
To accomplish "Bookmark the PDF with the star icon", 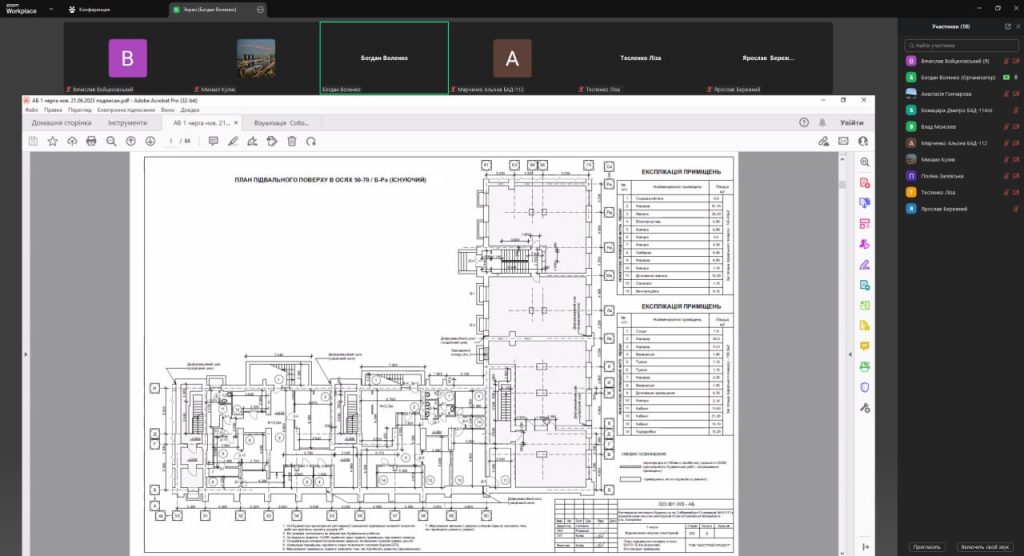I will click(x=52, y=141).
